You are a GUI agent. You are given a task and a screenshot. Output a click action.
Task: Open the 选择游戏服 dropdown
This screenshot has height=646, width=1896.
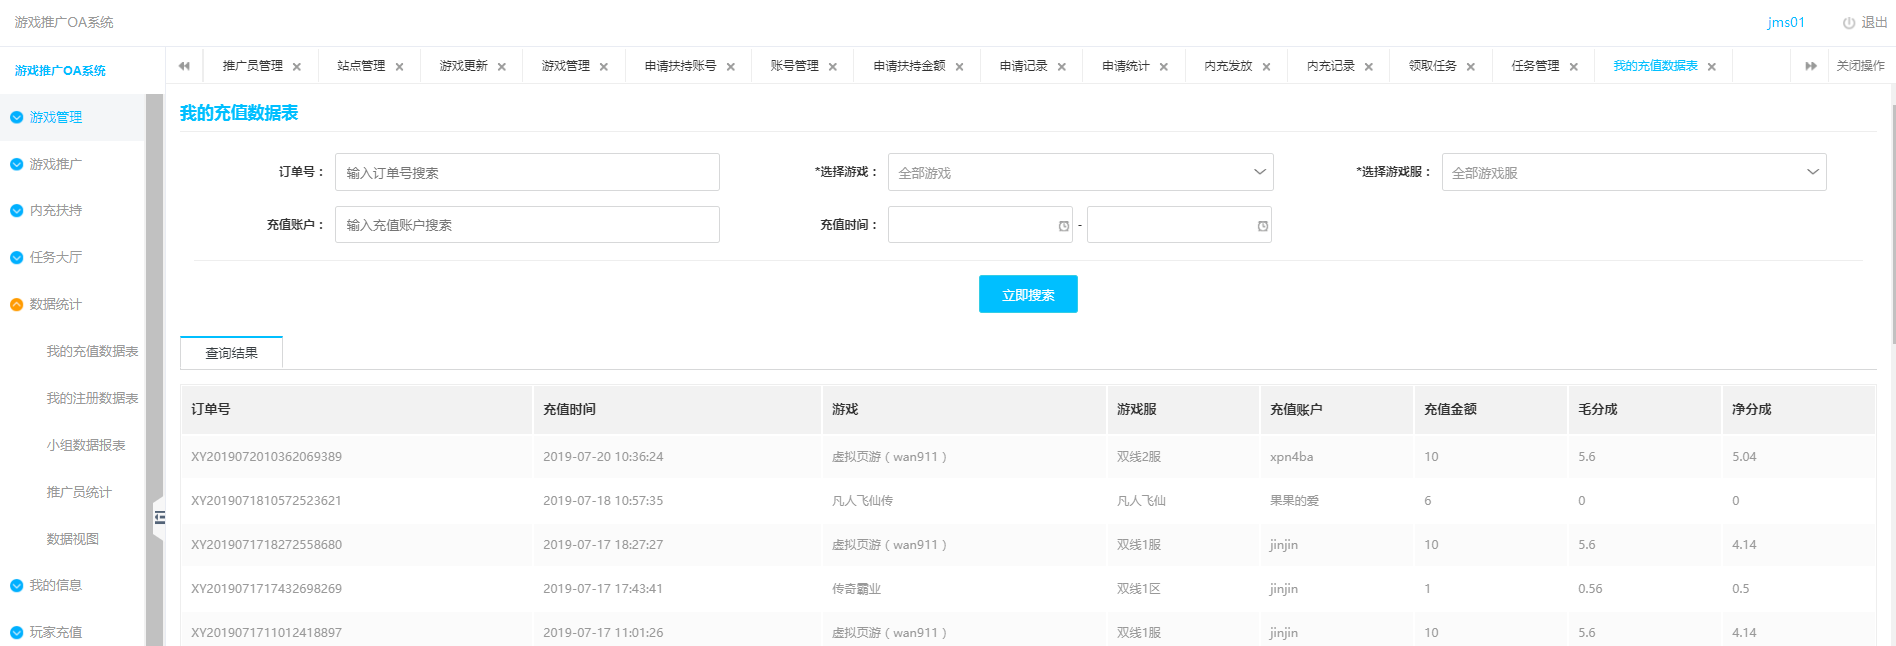click(1633, 173)
